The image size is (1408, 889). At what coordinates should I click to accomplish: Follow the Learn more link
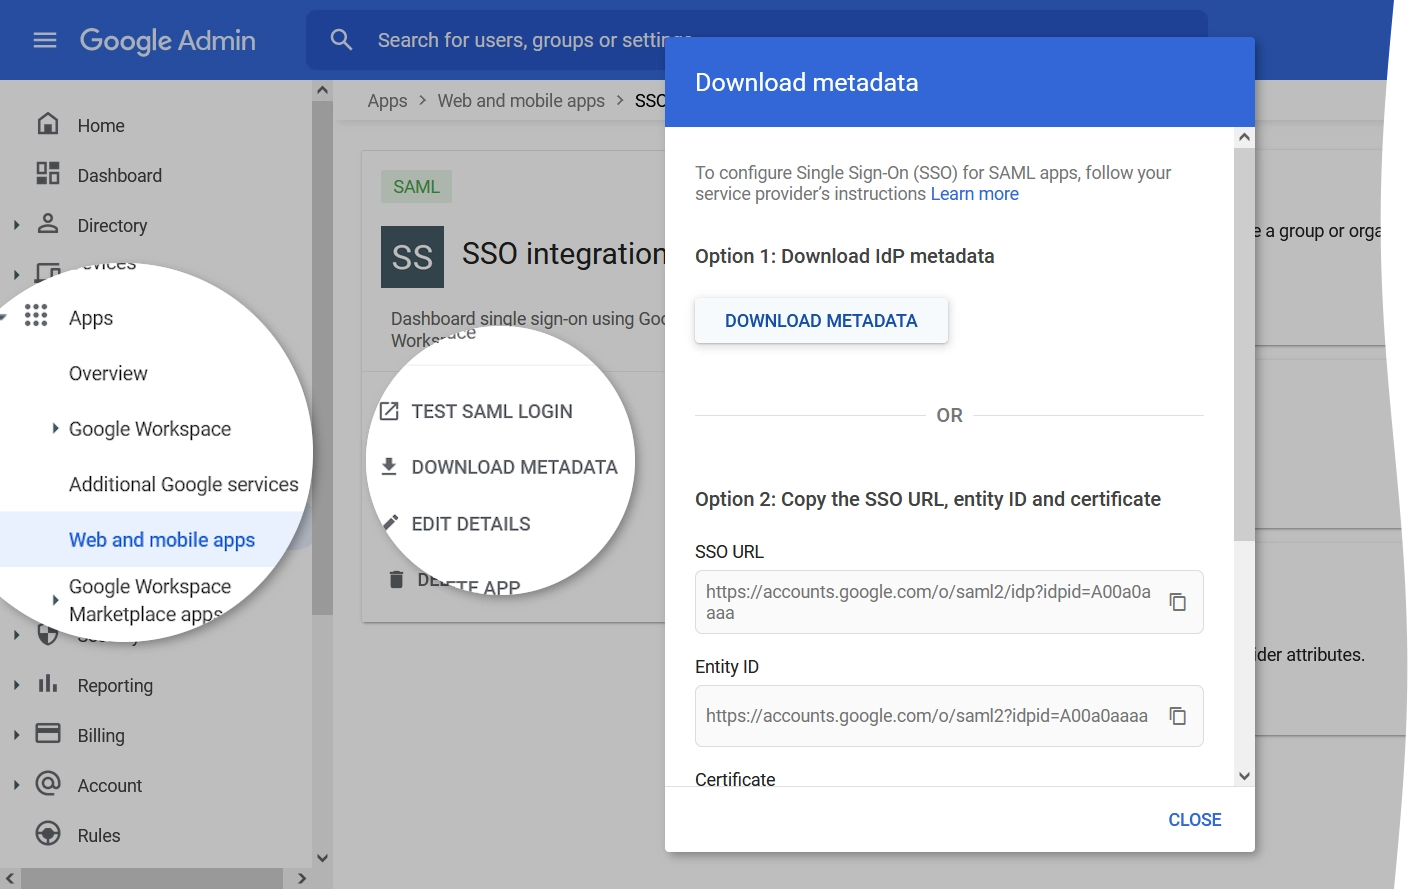[x=974, y=193]
